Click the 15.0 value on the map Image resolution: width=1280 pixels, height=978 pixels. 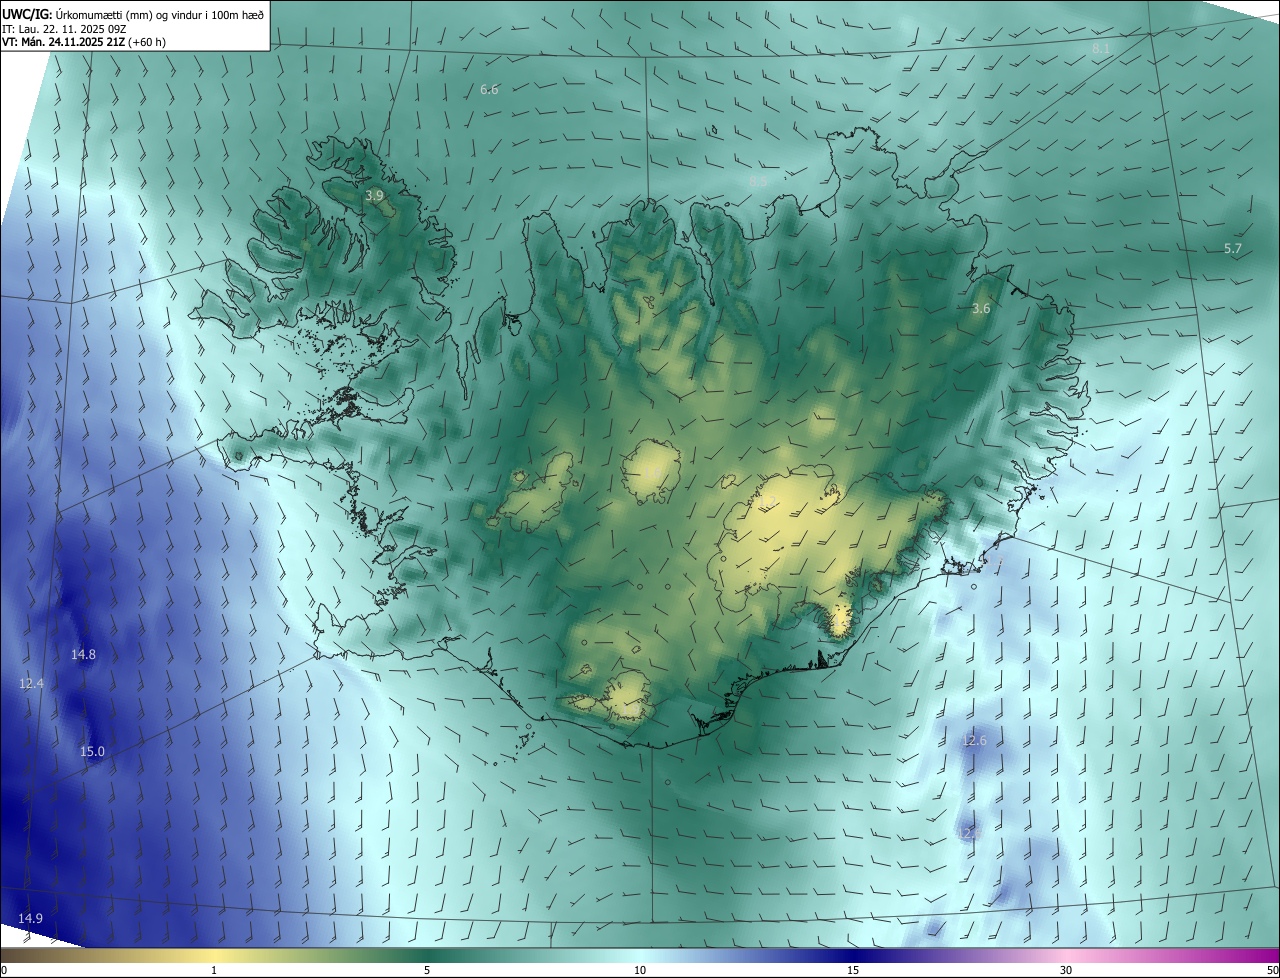(92, 752)
